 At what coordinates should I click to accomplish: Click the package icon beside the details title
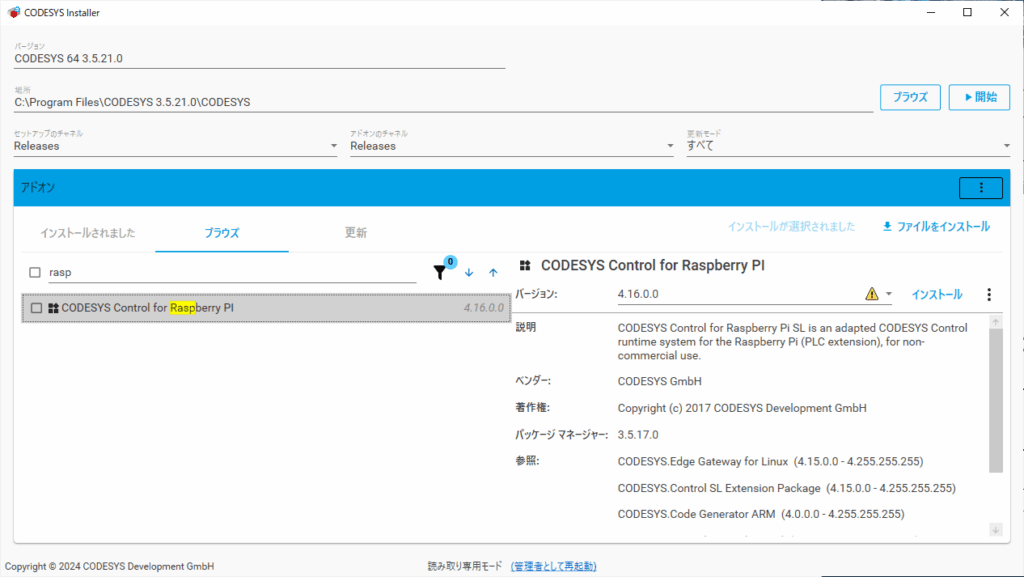[x=525, y=266]
